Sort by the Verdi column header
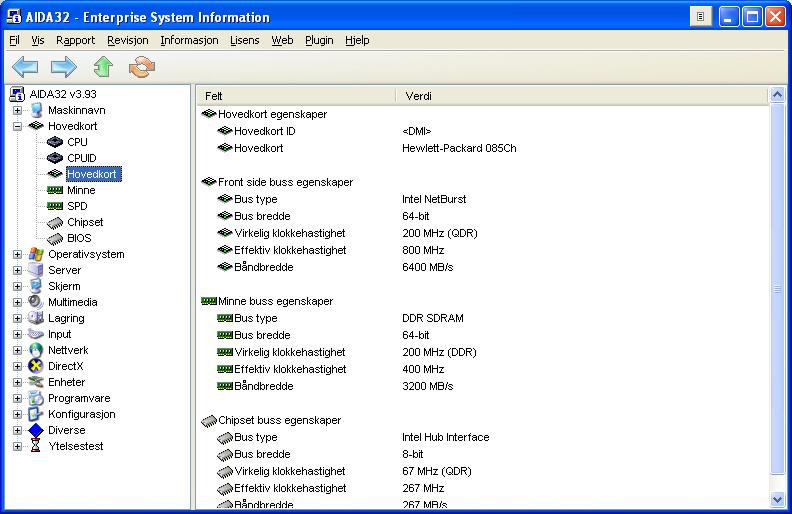 pyautogui.click(x=581, y=96)
